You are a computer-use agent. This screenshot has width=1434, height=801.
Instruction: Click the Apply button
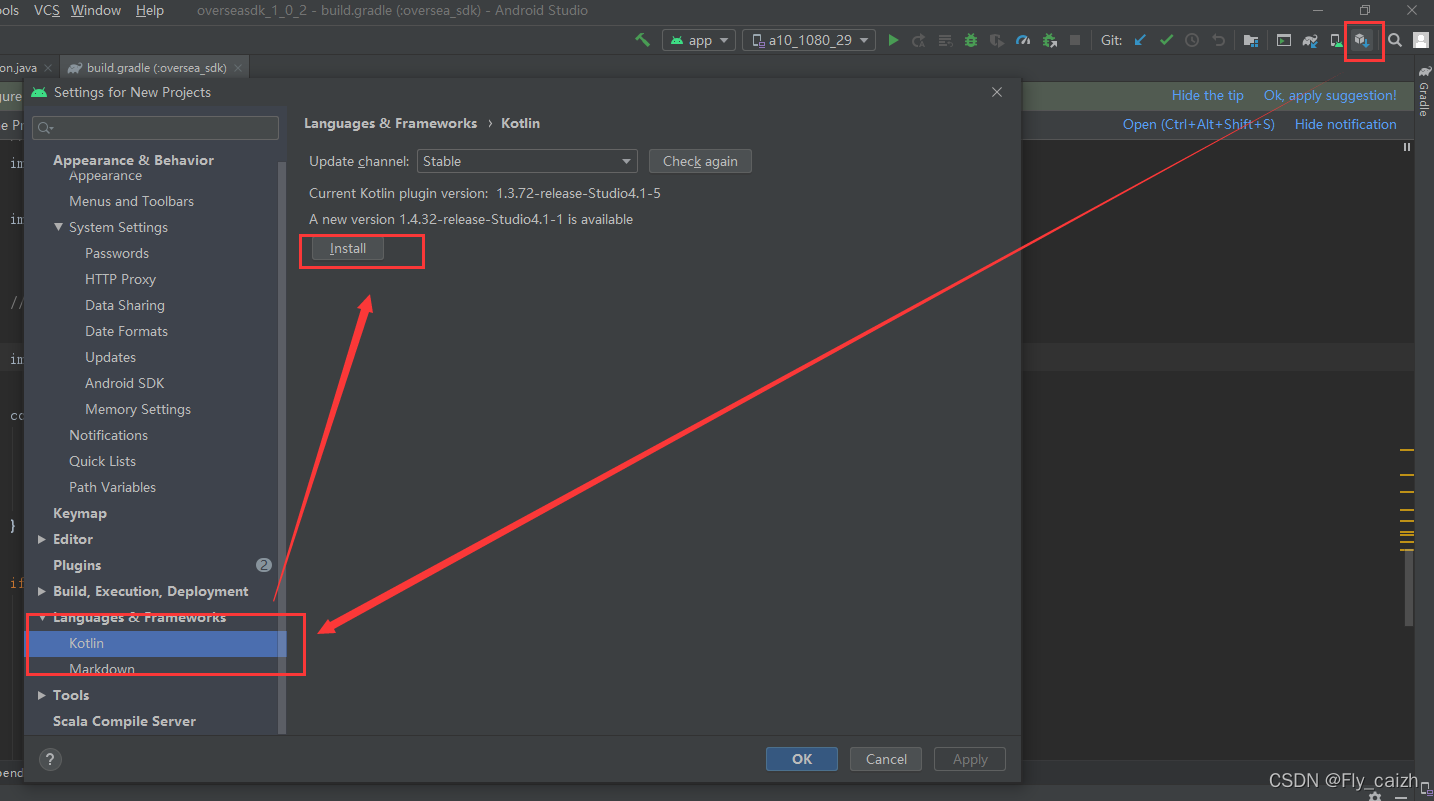[970, 759]
